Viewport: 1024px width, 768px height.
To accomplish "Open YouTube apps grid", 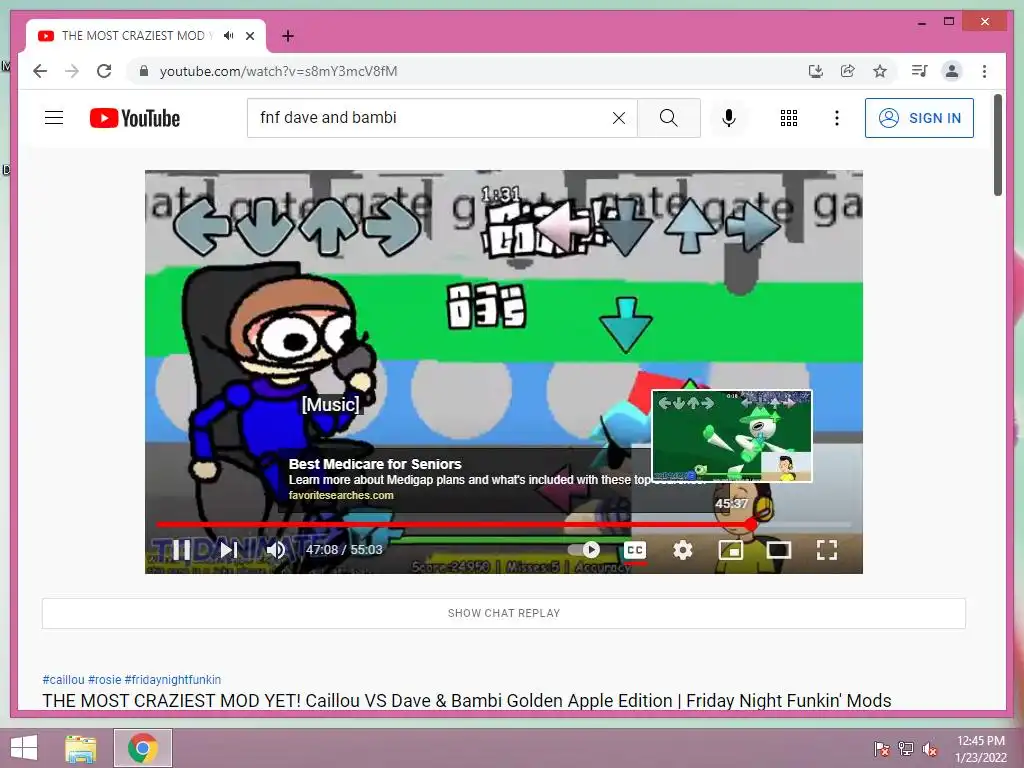I will (789, 118).
